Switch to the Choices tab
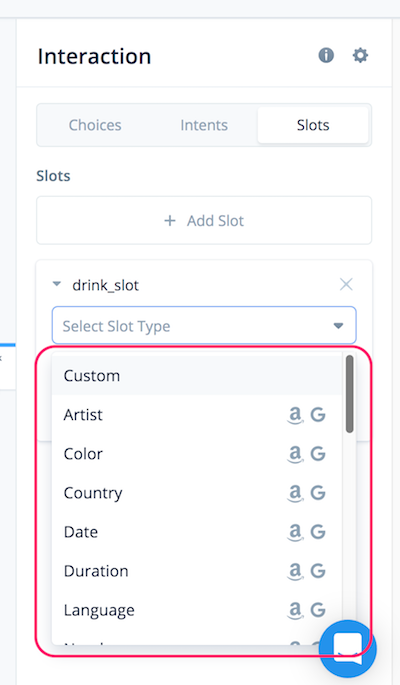This screenshot has width=400, height=685. pos(95,125)
